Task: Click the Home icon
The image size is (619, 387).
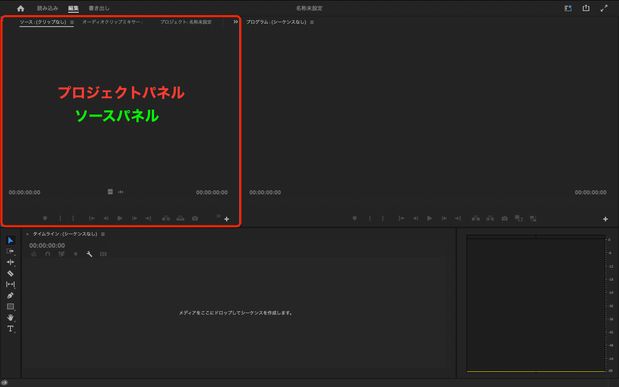Action: [x=21, y=8]
